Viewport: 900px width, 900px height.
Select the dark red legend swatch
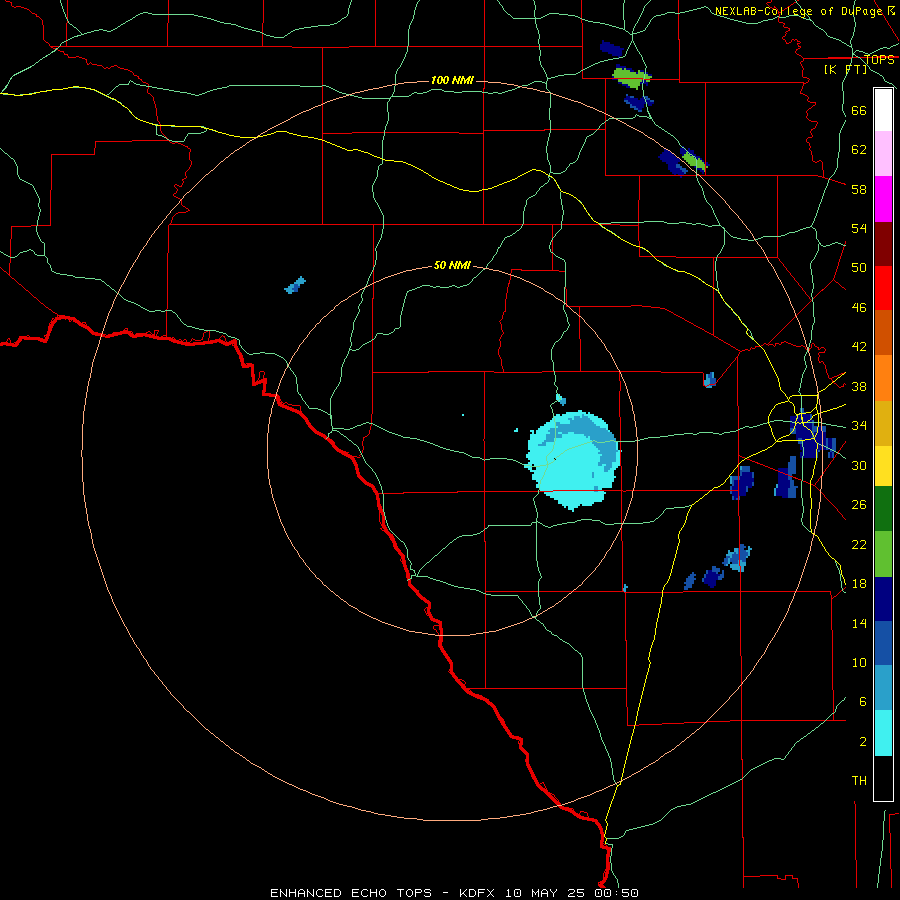883,244
